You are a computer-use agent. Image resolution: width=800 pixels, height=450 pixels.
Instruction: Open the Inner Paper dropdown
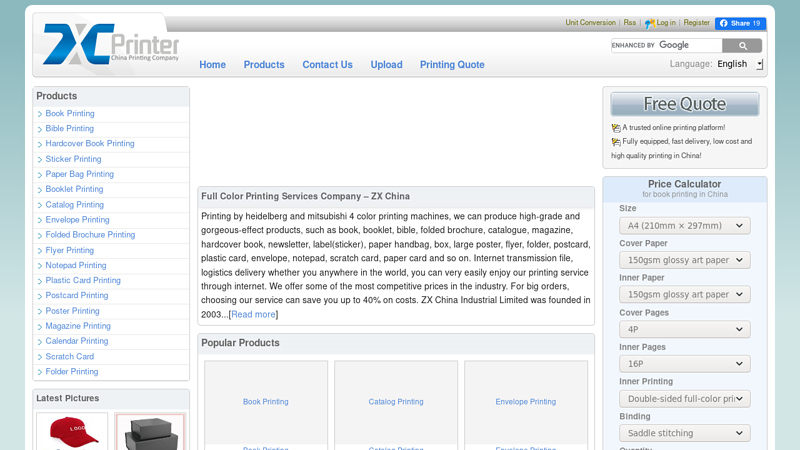[x=685, y=294]
